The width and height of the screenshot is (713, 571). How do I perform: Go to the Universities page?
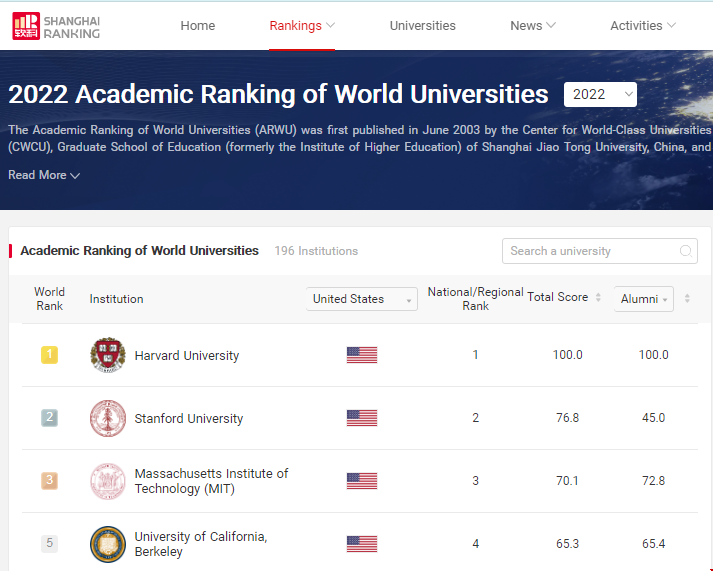(x=422, y=26)
